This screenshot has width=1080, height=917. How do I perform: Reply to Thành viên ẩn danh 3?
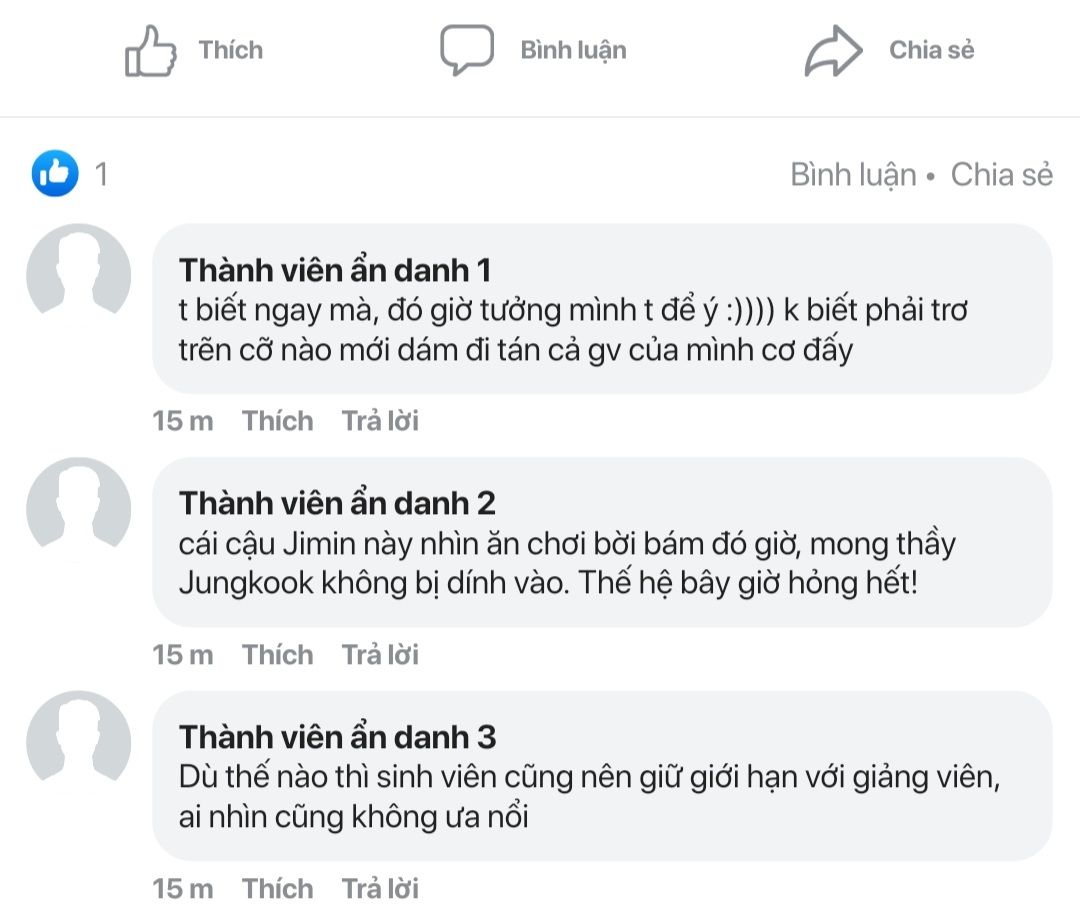point(380,889)
